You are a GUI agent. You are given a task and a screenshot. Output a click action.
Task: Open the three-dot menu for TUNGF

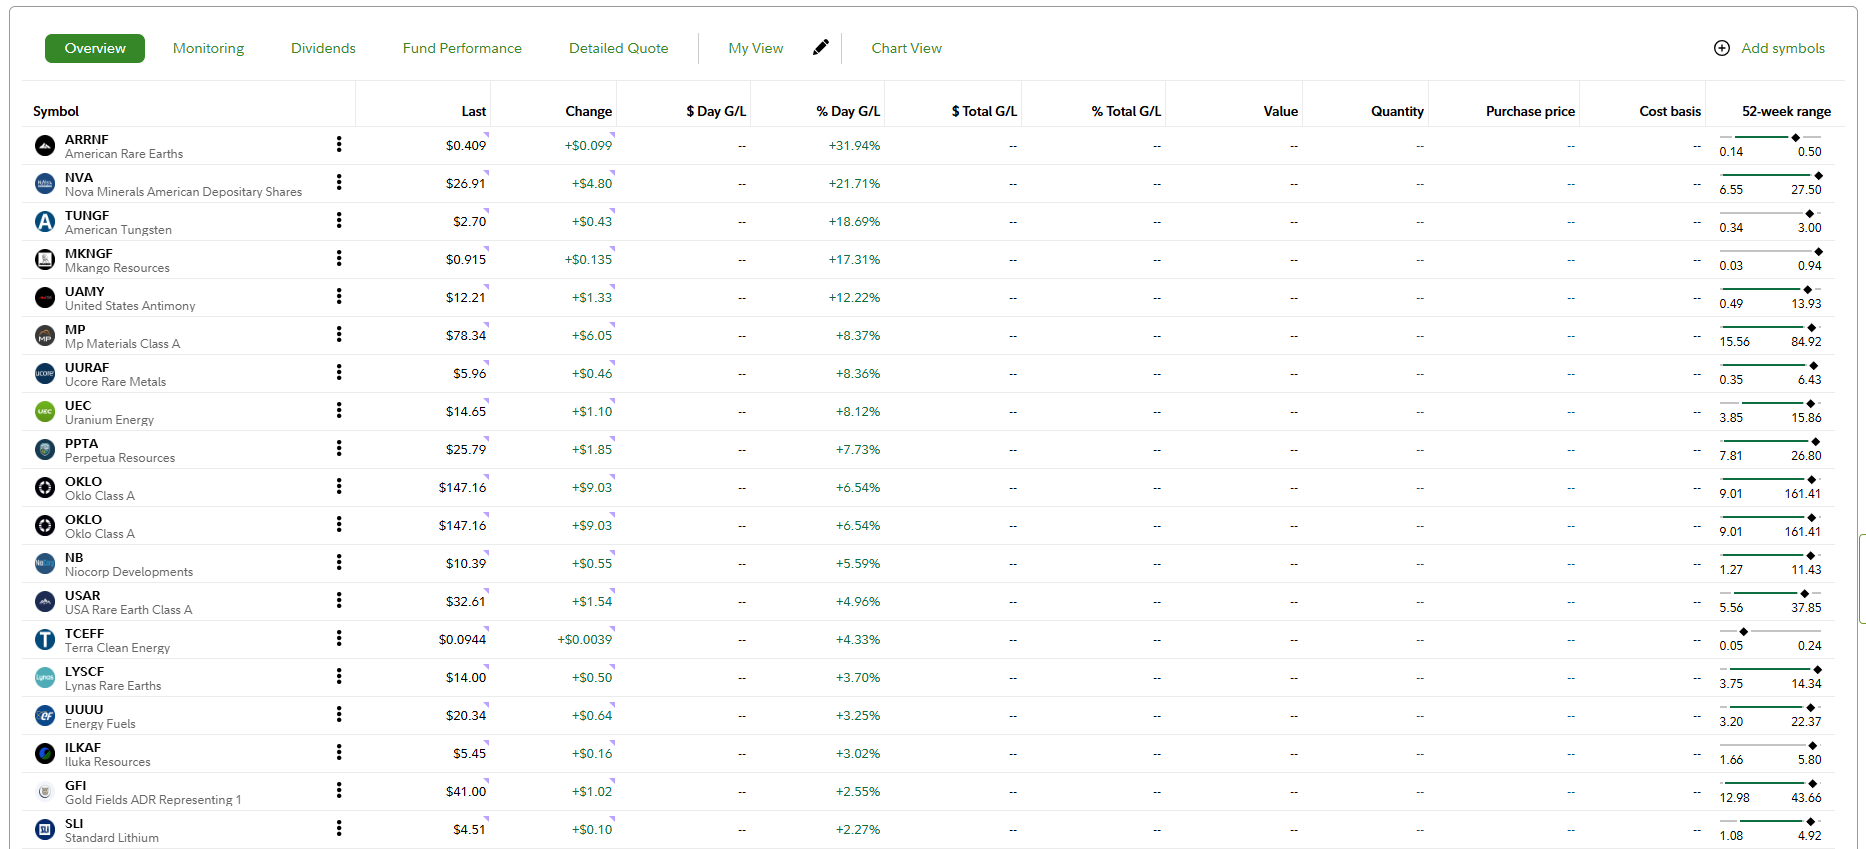click(339, 220)
